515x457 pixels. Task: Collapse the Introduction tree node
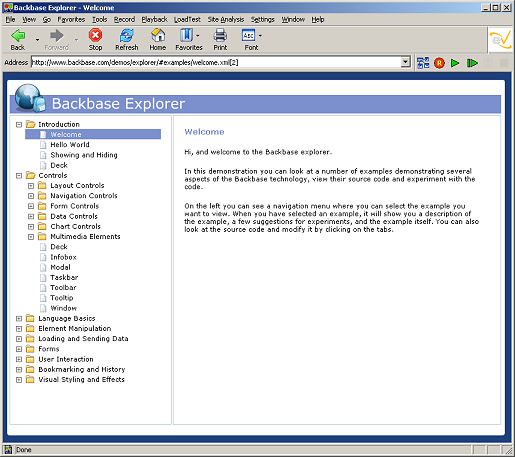(19, 125)
